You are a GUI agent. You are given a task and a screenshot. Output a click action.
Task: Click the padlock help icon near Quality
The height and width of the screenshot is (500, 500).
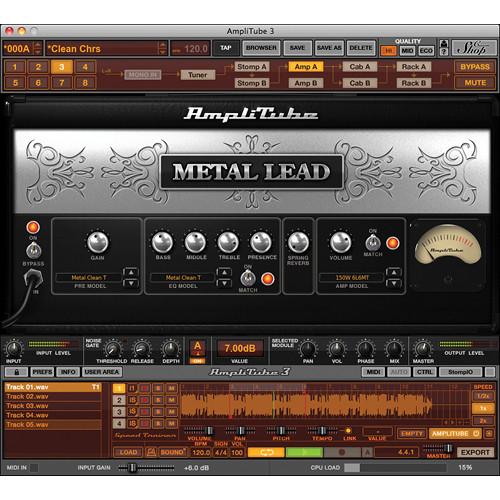click(444, 48)
